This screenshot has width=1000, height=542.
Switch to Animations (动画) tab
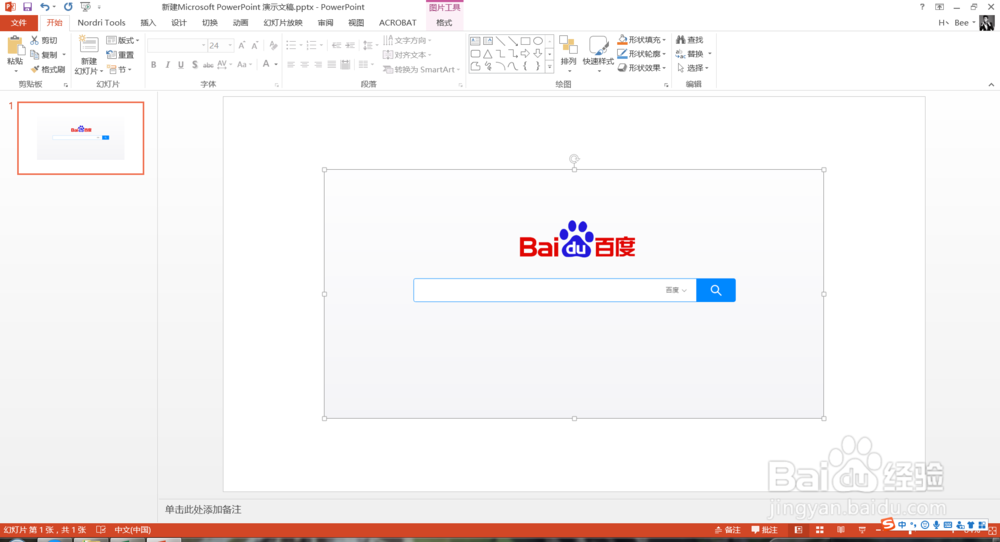coord(240,23)
